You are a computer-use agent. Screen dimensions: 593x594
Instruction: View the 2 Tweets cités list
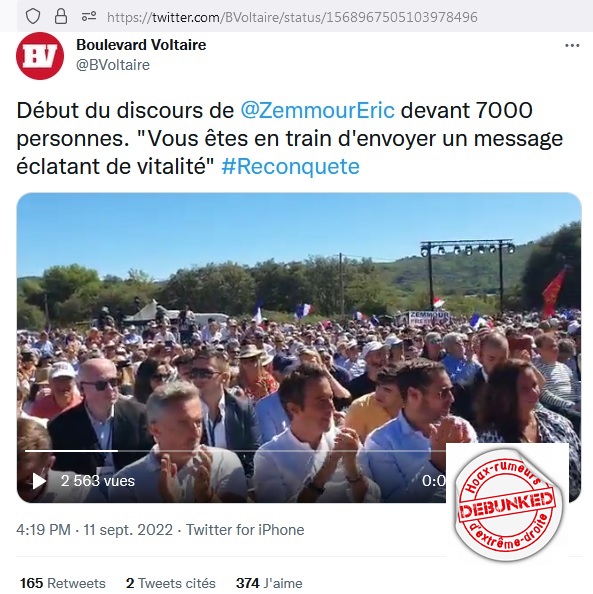171,583
